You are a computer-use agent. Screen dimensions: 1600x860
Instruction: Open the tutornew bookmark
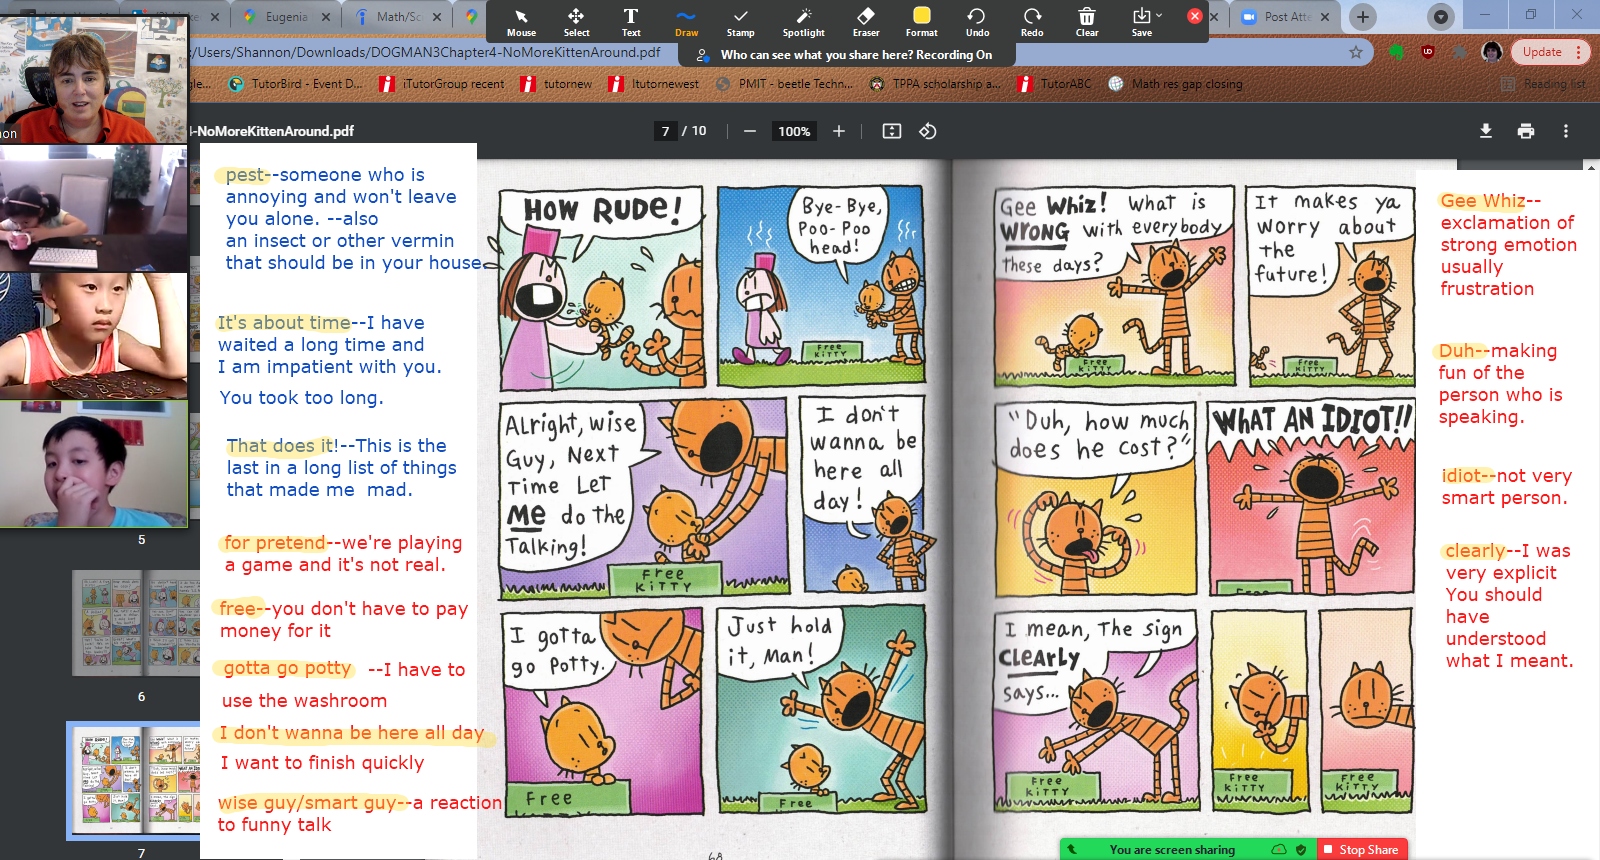[556, 84]
